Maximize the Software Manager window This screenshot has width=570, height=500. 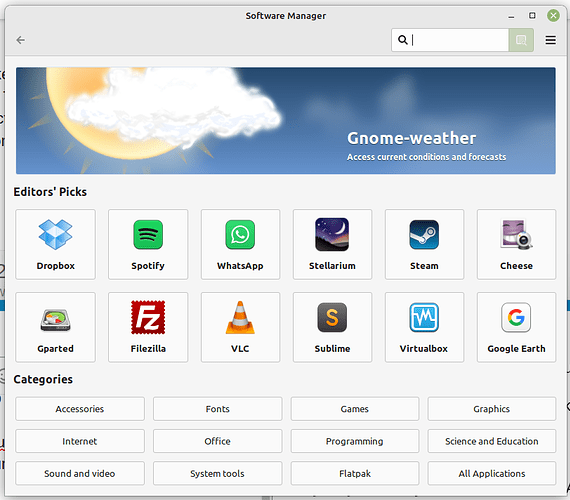532,15
